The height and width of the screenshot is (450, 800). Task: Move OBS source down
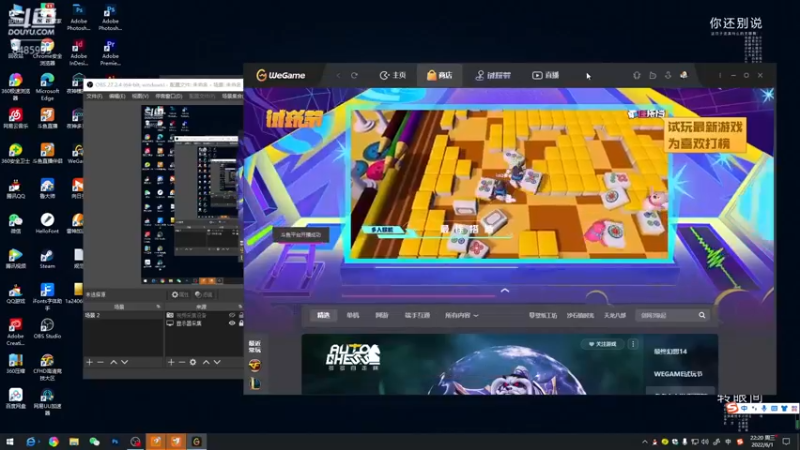coord(217,362)
